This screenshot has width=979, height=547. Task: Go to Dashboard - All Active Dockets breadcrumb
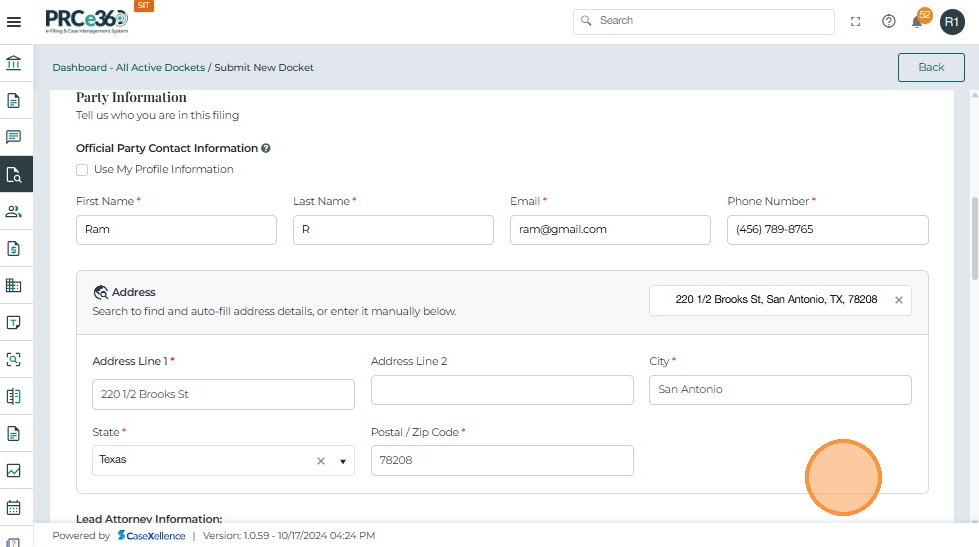point(128,68)
